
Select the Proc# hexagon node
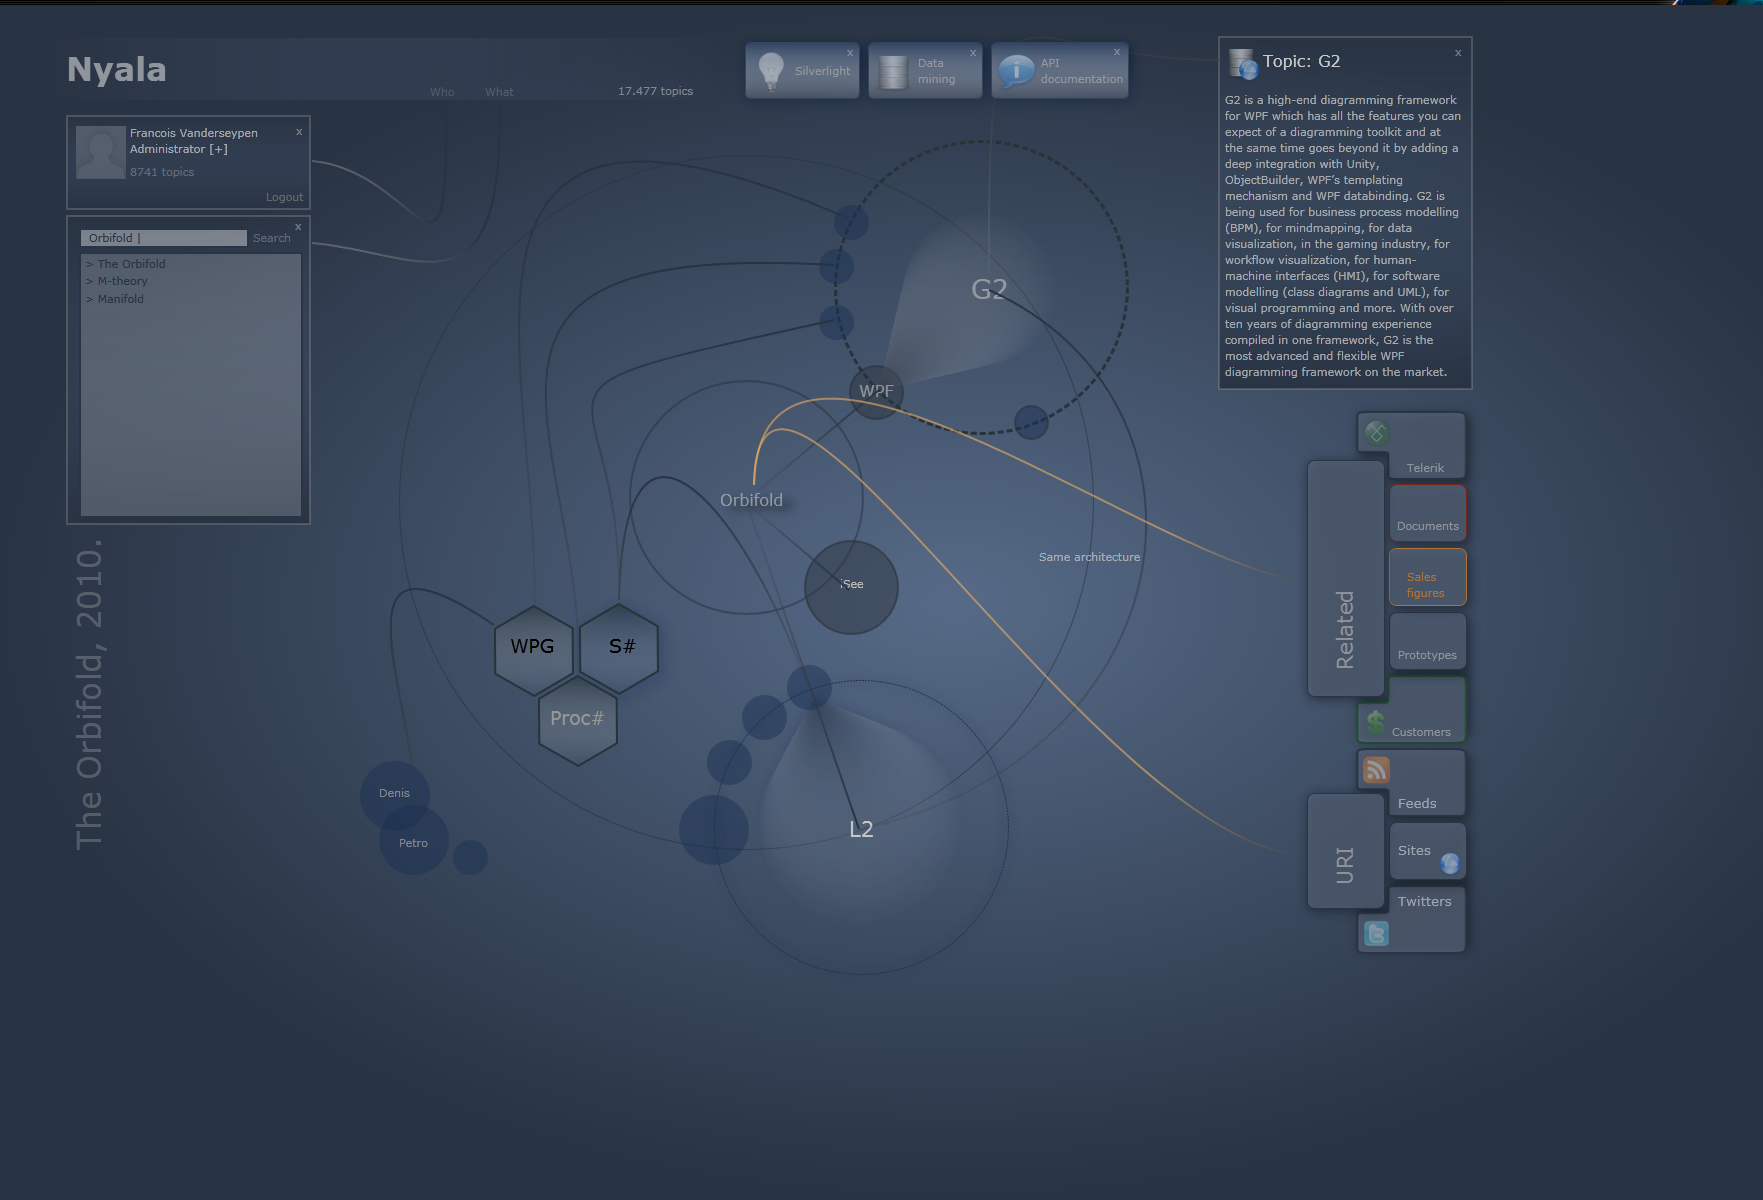click(577, 720)
